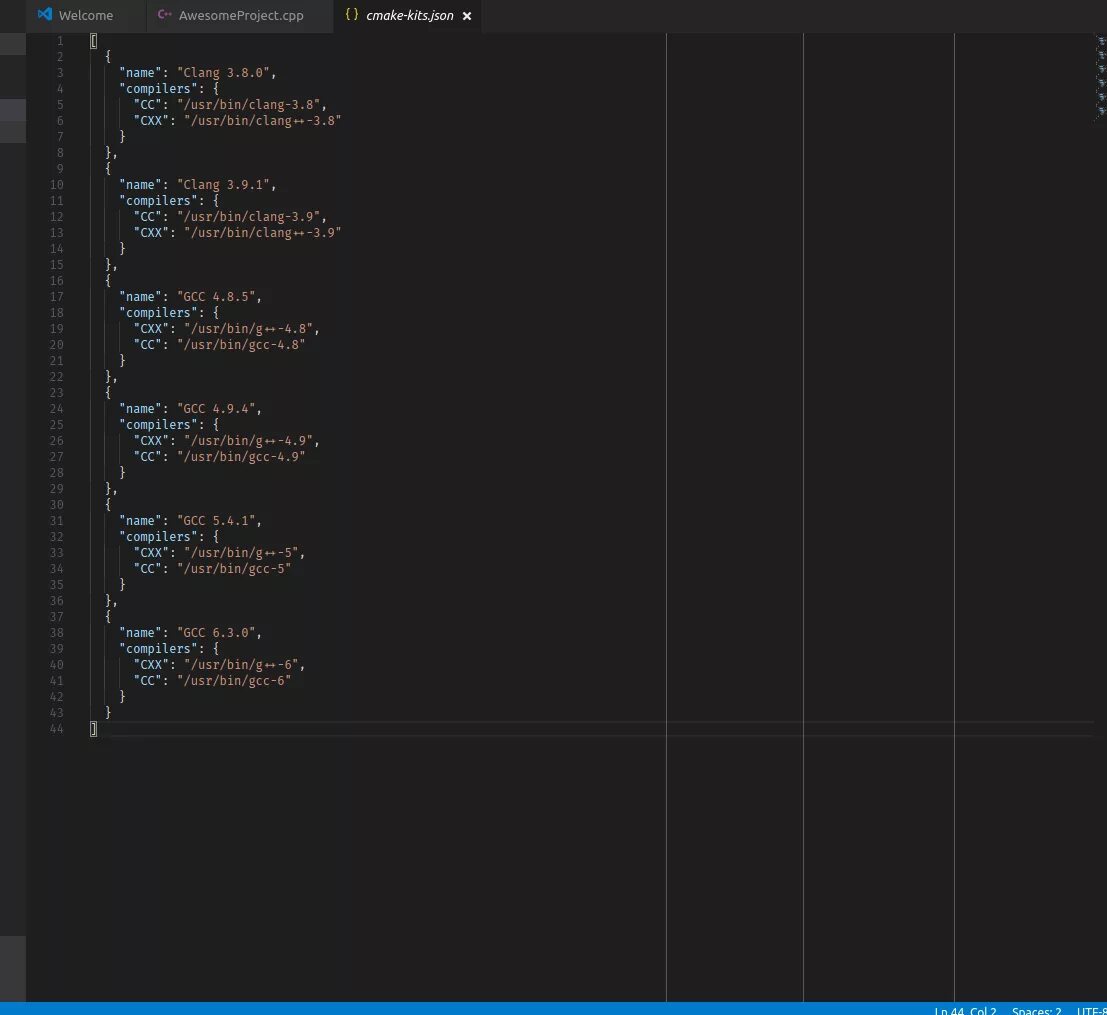
Task: Click the "/usr/bin/gcc-6" path value
Action: click(234, 681)
